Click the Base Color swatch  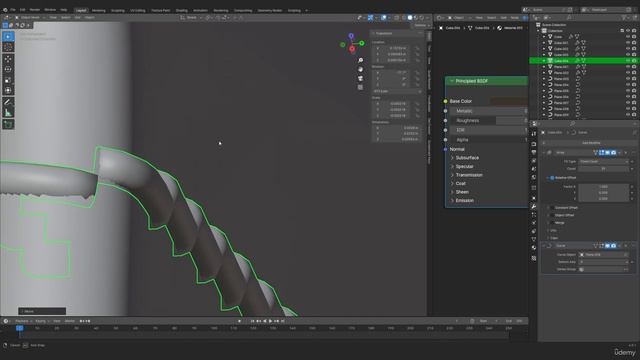[x=509, y=101]
